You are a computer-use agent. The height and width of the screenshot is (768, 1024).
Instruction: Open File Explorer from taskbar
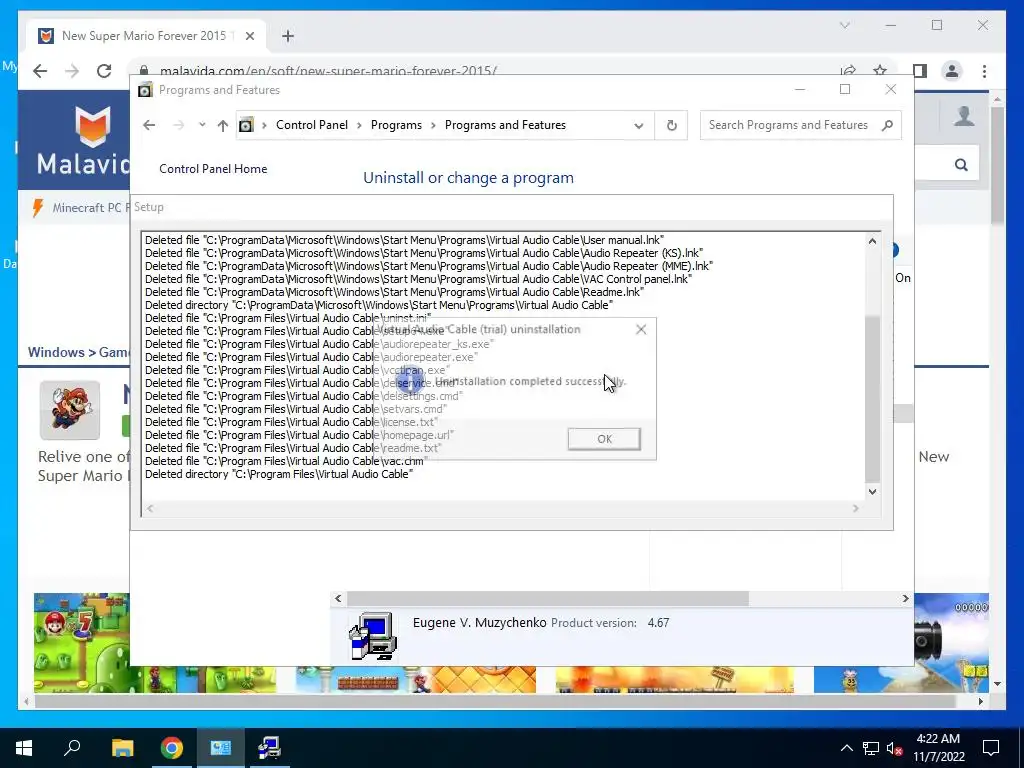coord(122,748)
